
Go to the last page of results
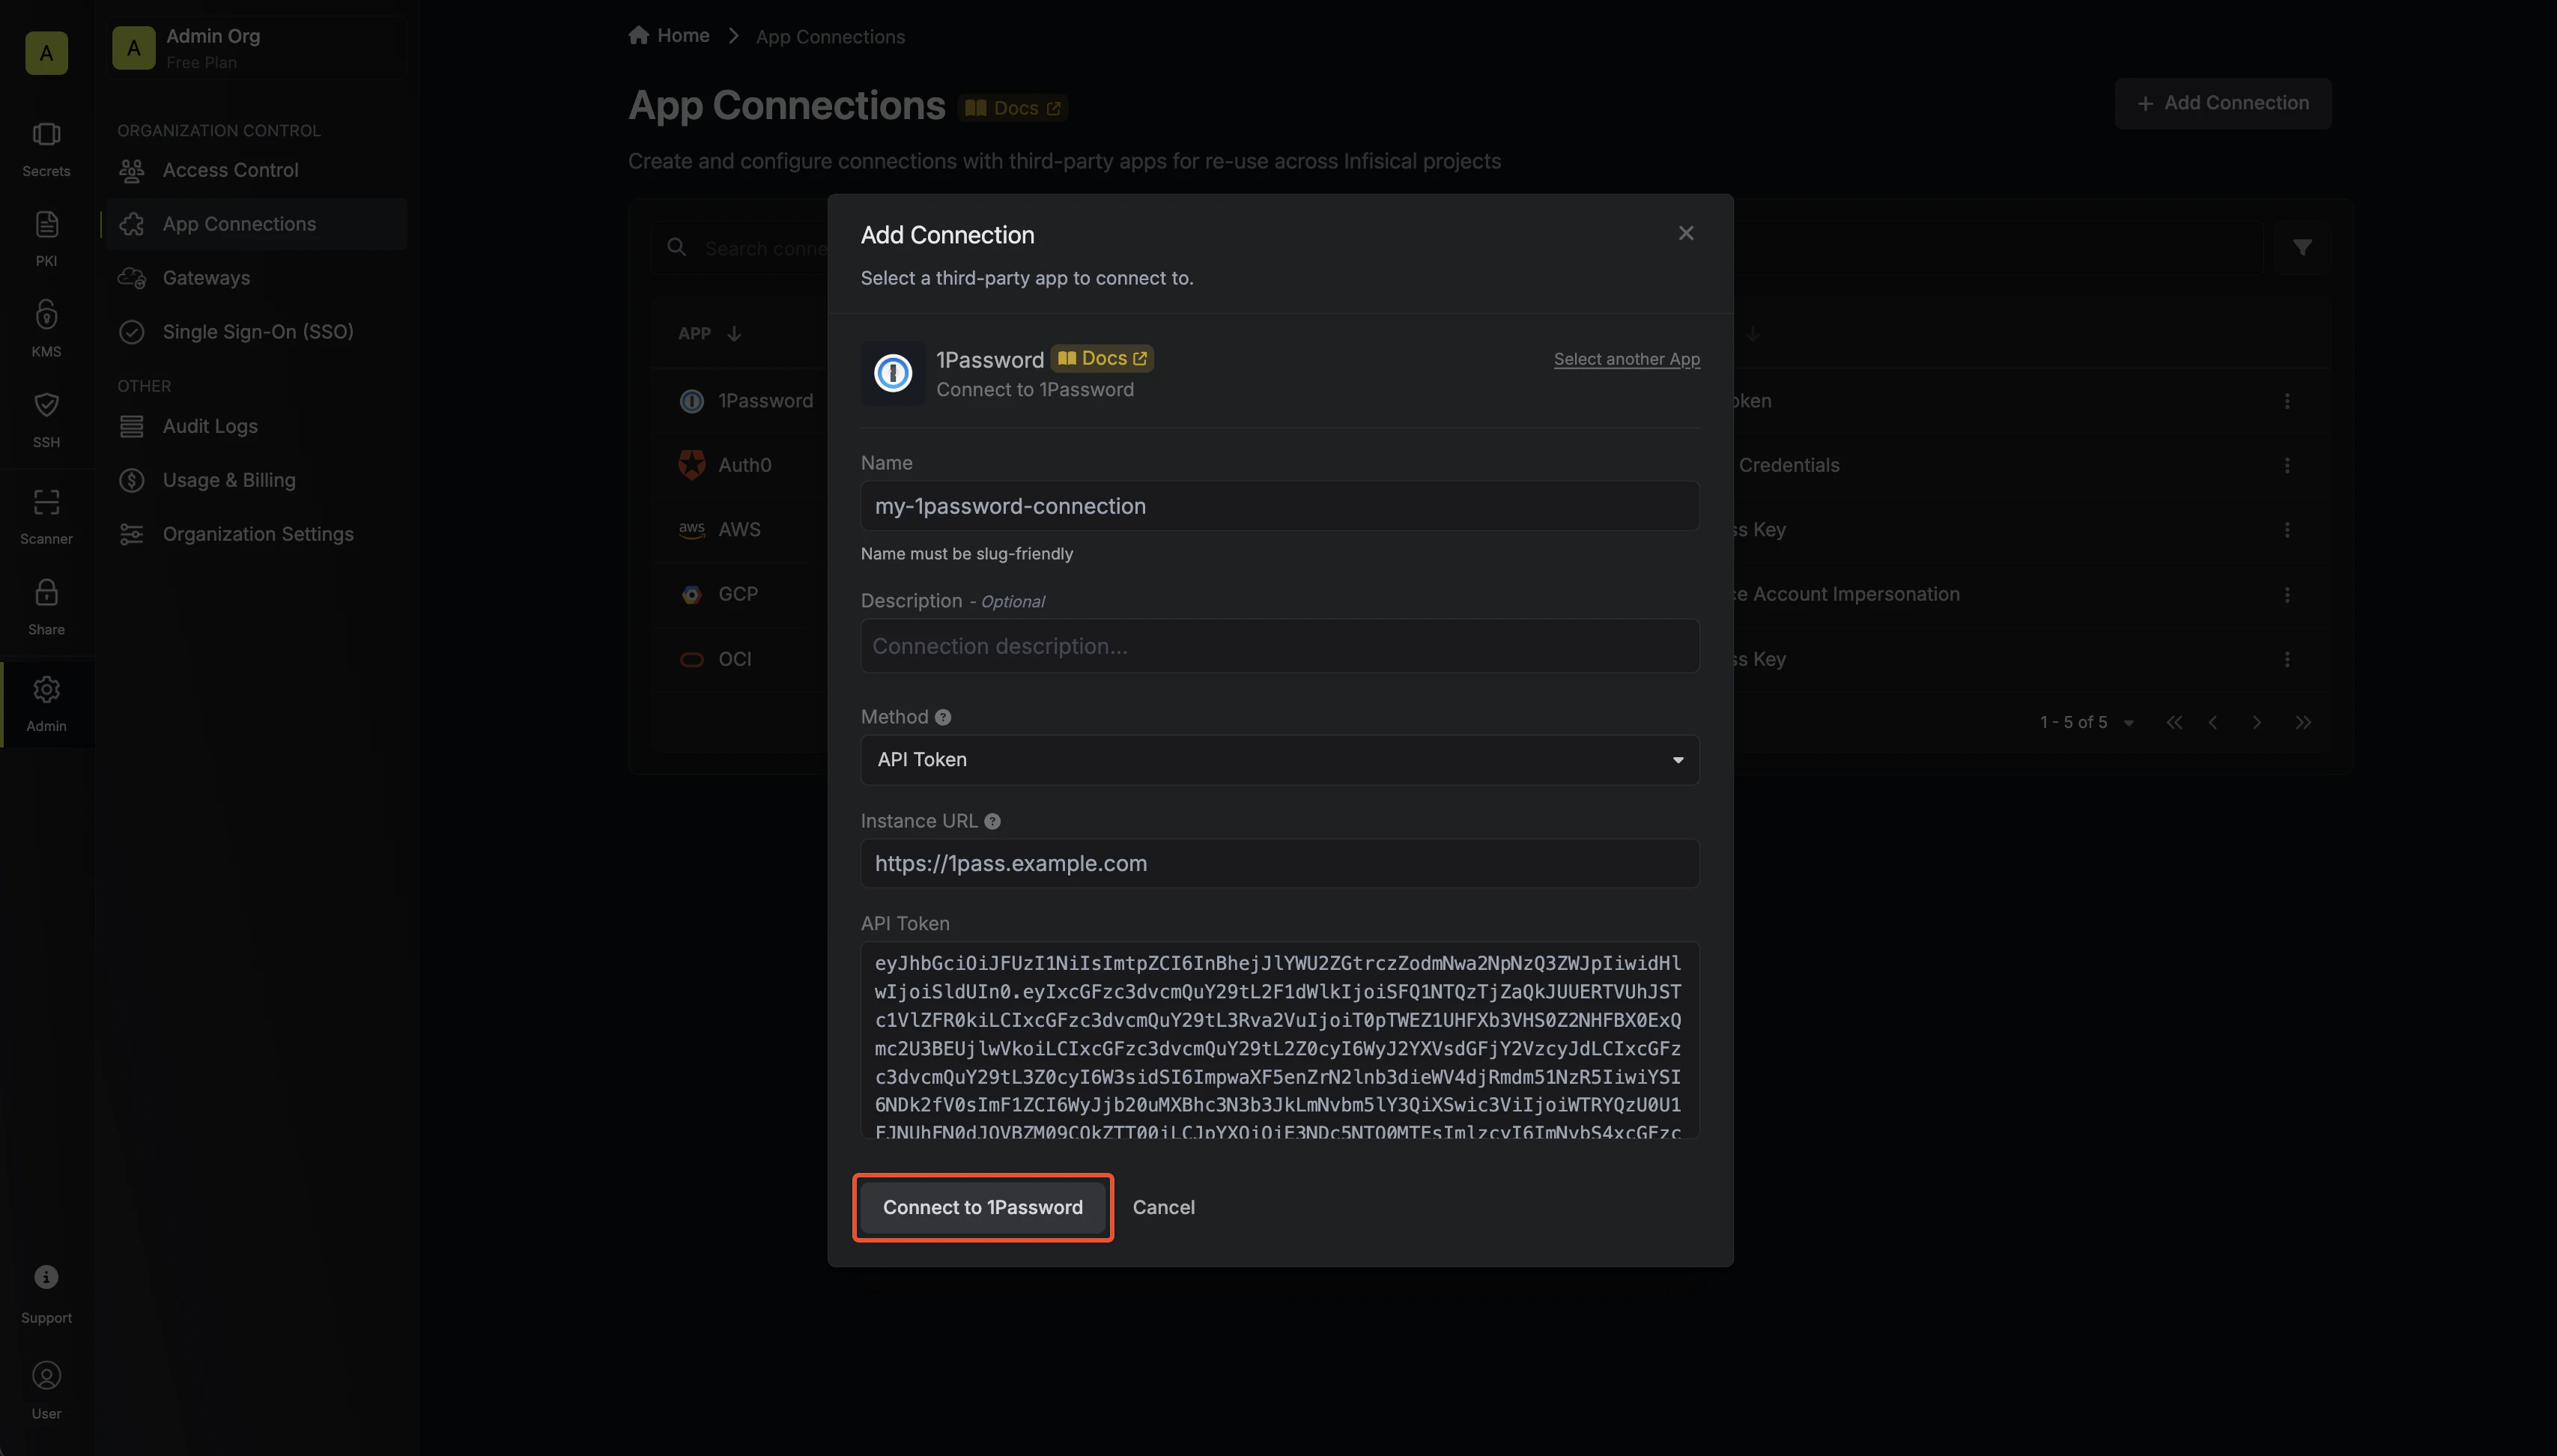tap(2302, 723)
